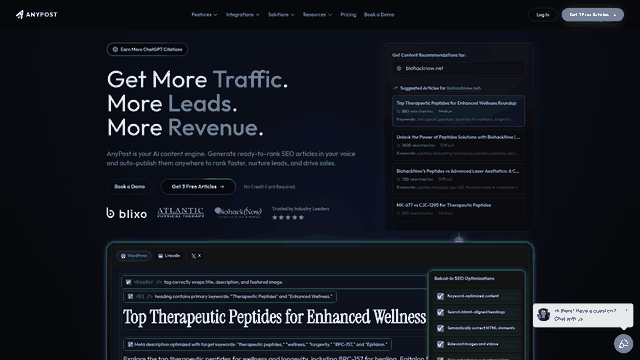This screenshot has width=640, height=360.
Task: Click the chat greeting message text
Action: [585, 315]
